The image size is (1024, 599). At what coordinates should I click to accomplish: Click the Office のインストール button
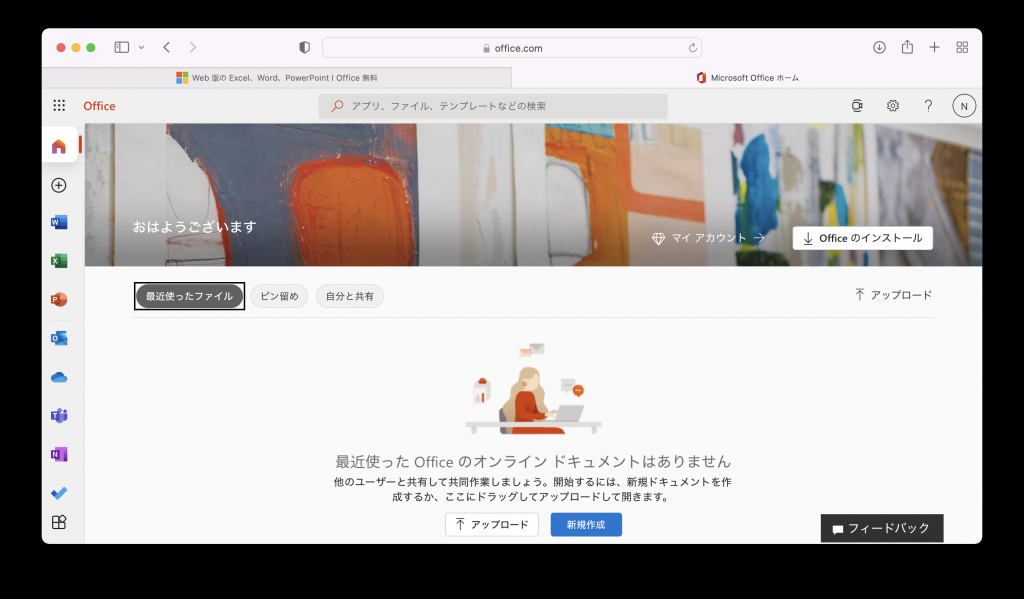[x=862, y=238]
